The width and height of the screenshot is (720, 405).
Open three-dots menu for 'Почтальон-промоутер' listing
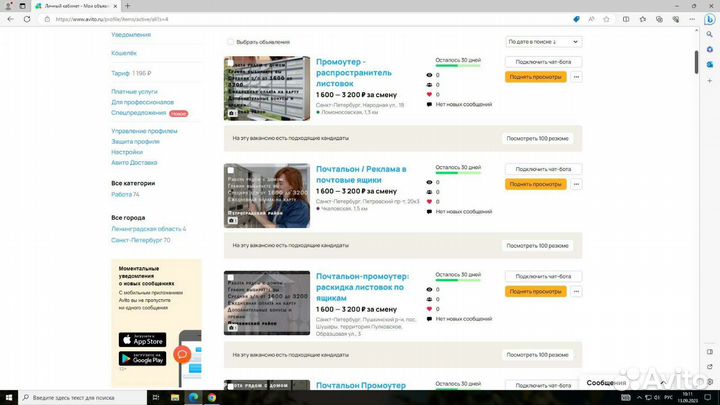click(x=576, y=292)
